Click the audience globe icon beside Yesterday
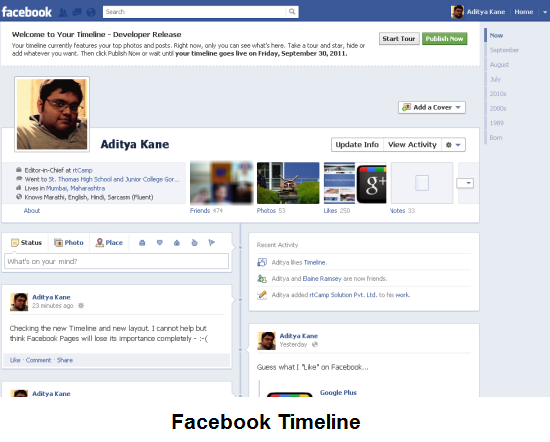550x442 pixels. coord(315,344)
